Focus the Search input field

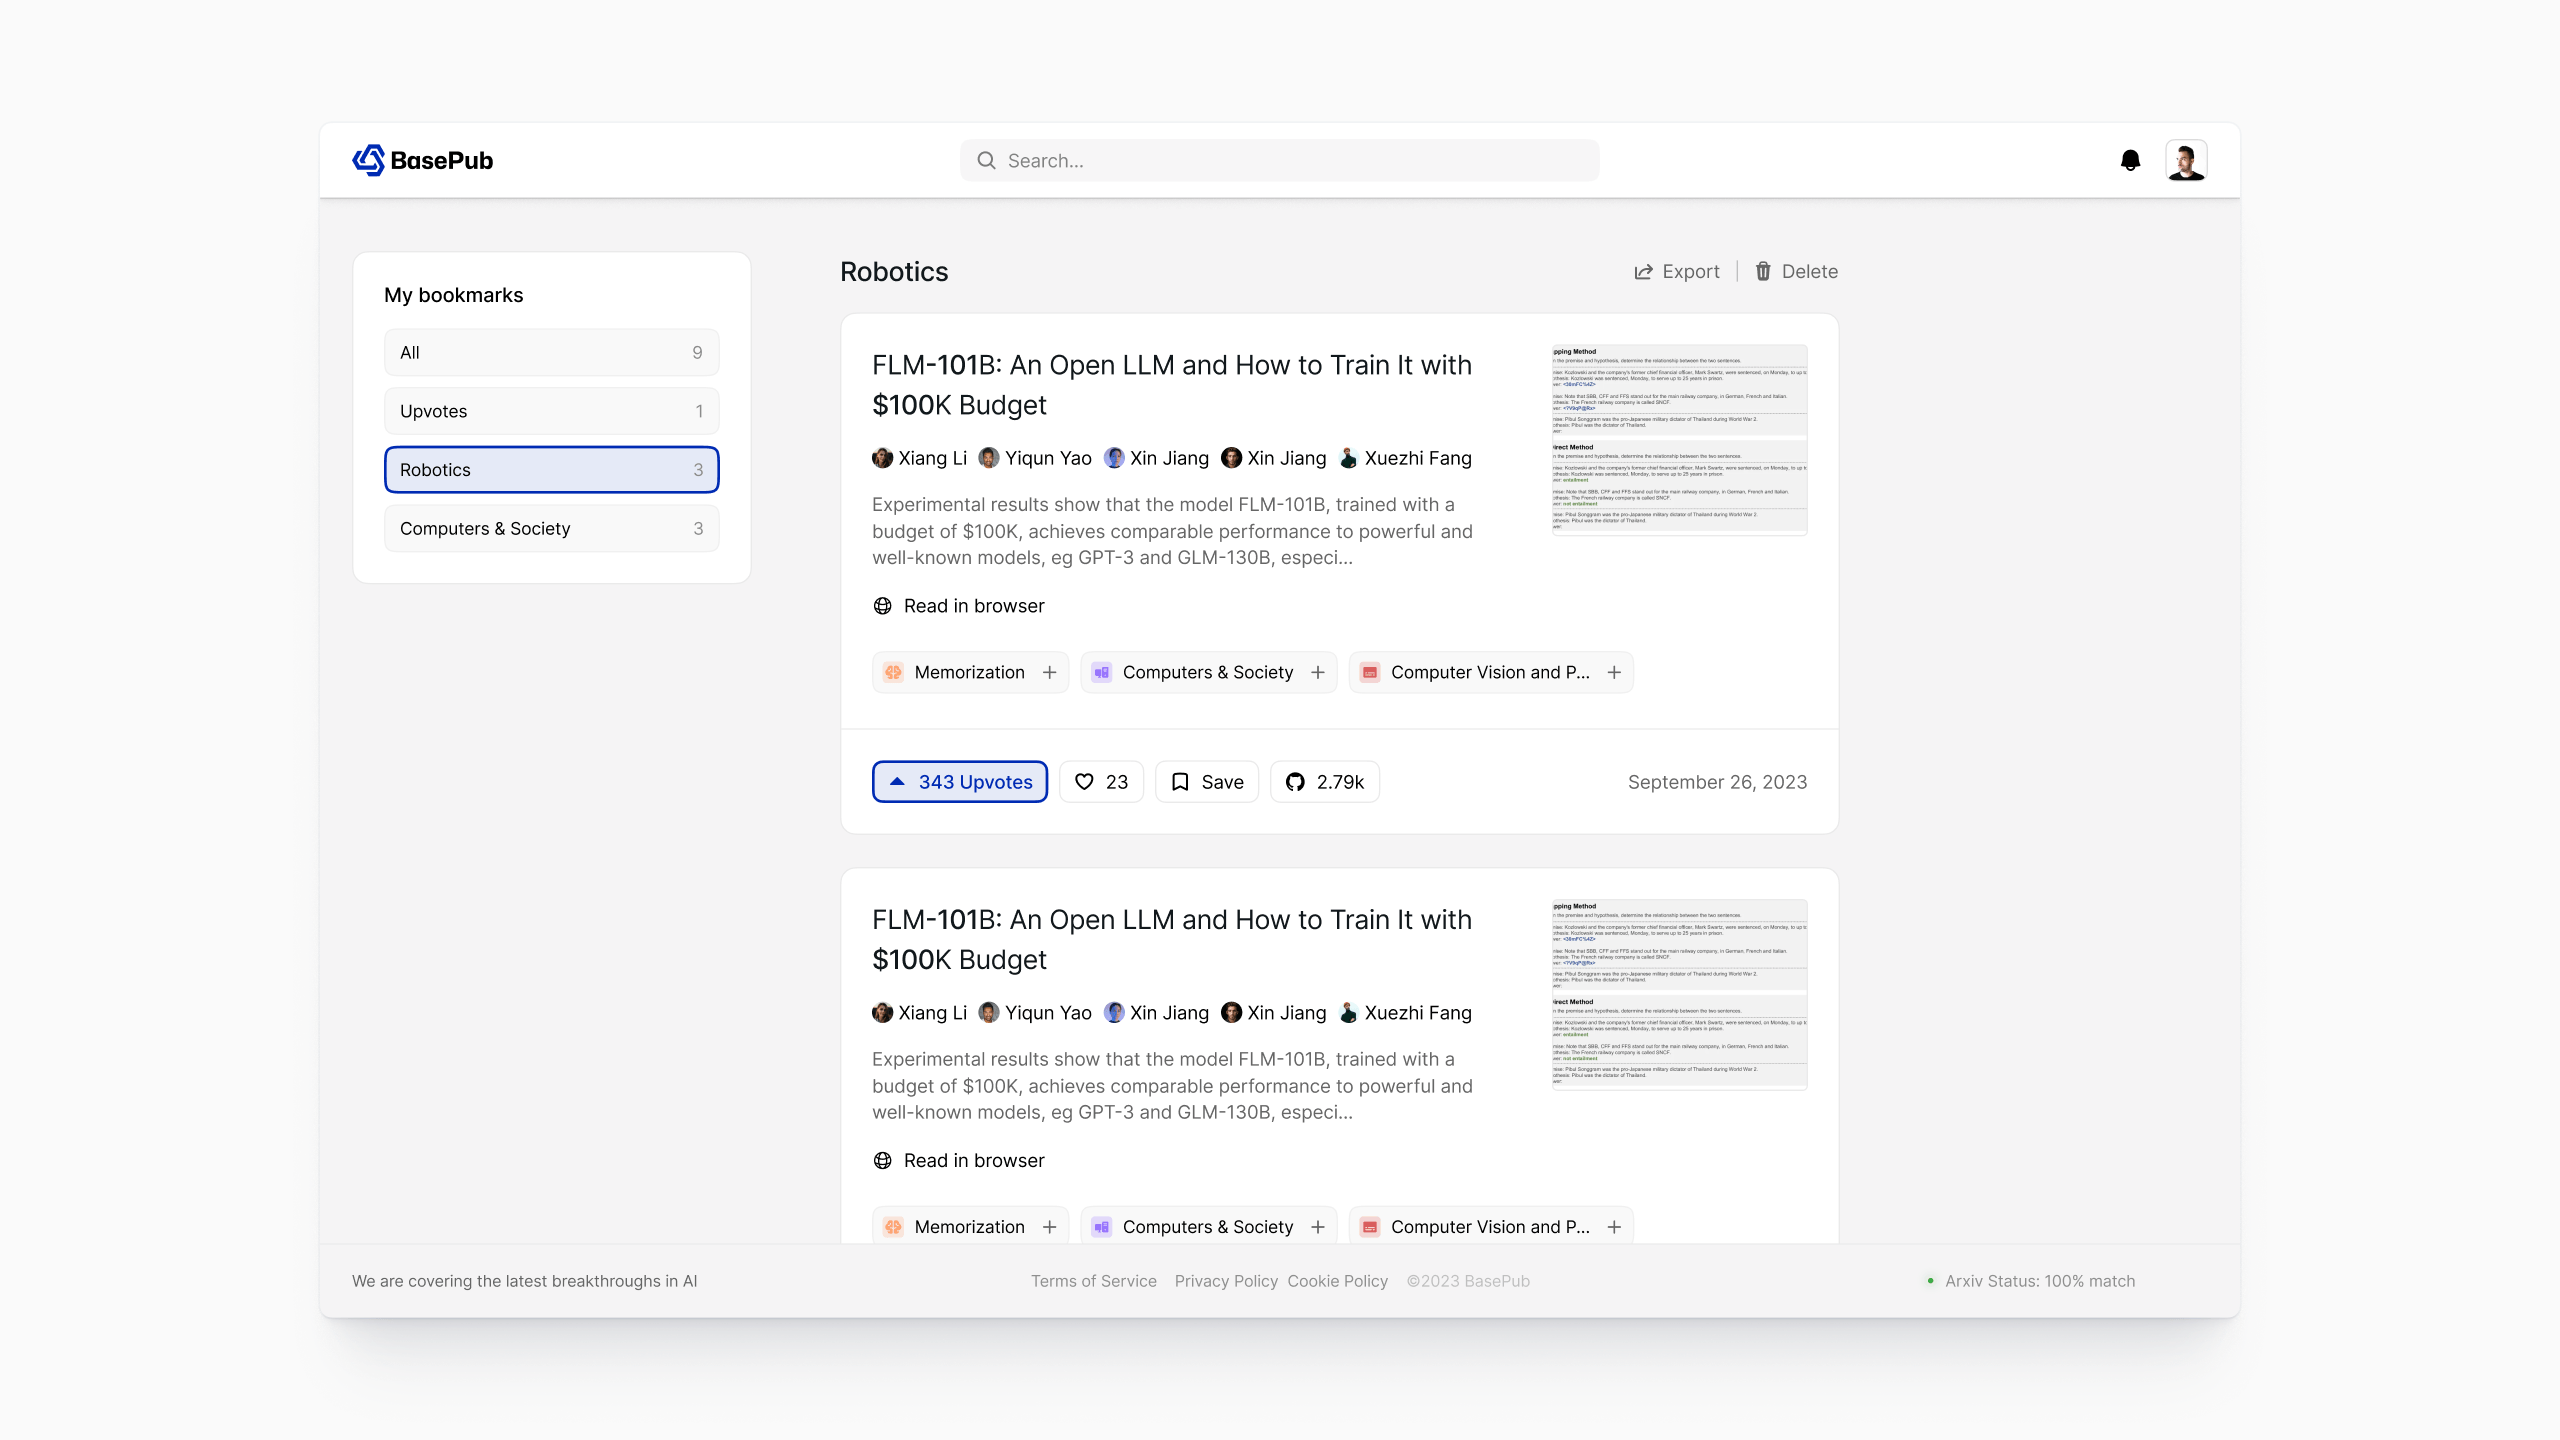point(1280,160)
